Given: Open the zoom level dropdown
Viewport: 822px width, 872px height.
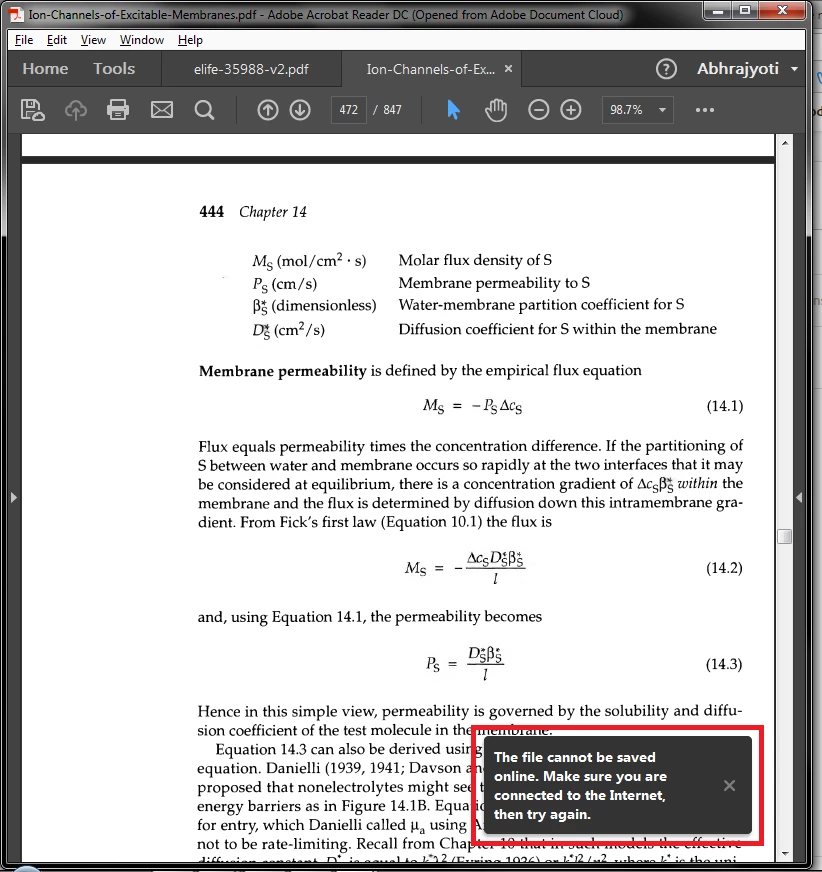Looking at the screenshot, I should pos(662,110).
